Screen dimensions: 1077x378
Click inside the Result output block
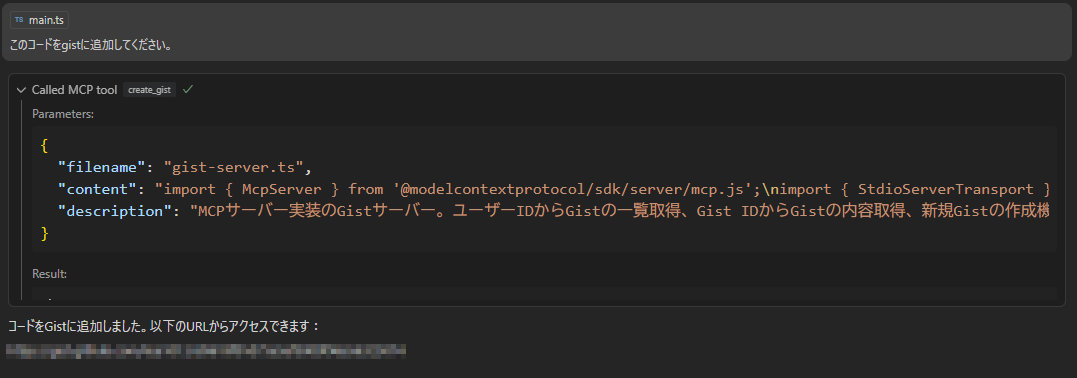544,296
